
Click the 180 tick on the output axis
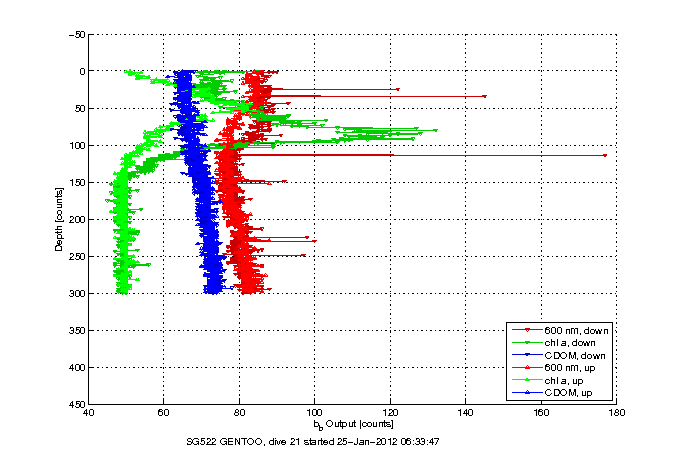(x=617, y=412)
